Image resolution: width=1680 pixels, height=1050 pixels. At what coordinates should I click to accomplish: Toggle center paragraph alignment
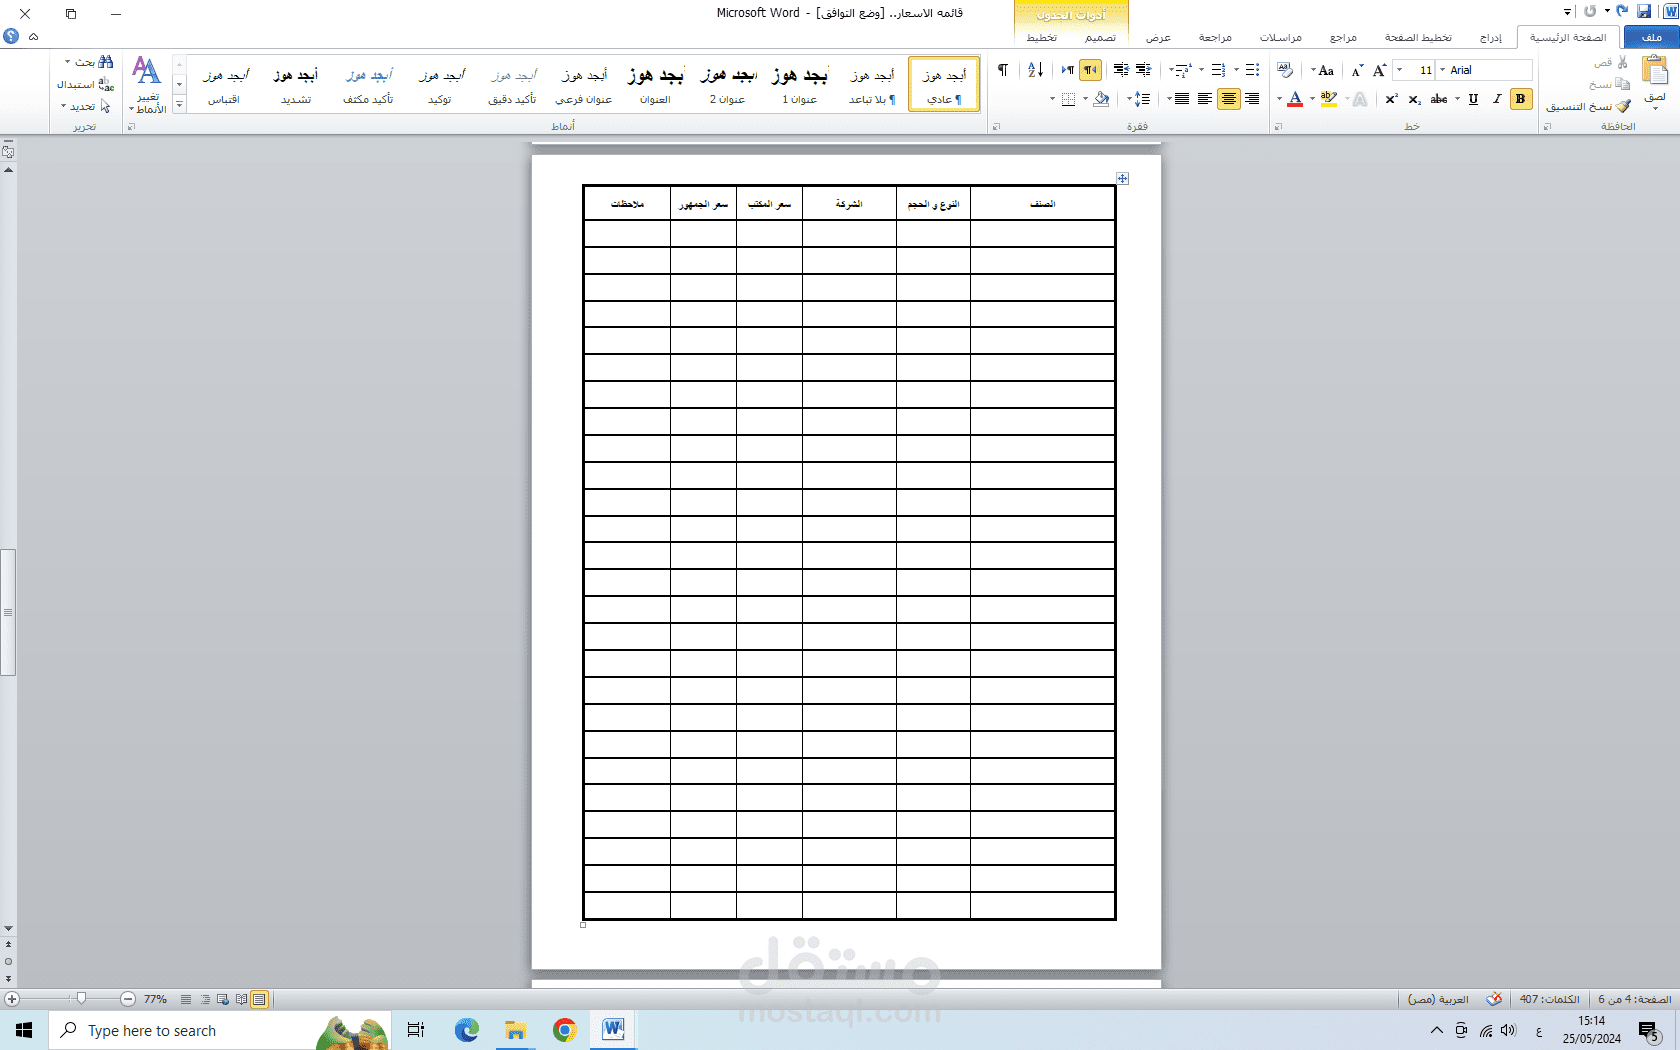(1228, 99)
